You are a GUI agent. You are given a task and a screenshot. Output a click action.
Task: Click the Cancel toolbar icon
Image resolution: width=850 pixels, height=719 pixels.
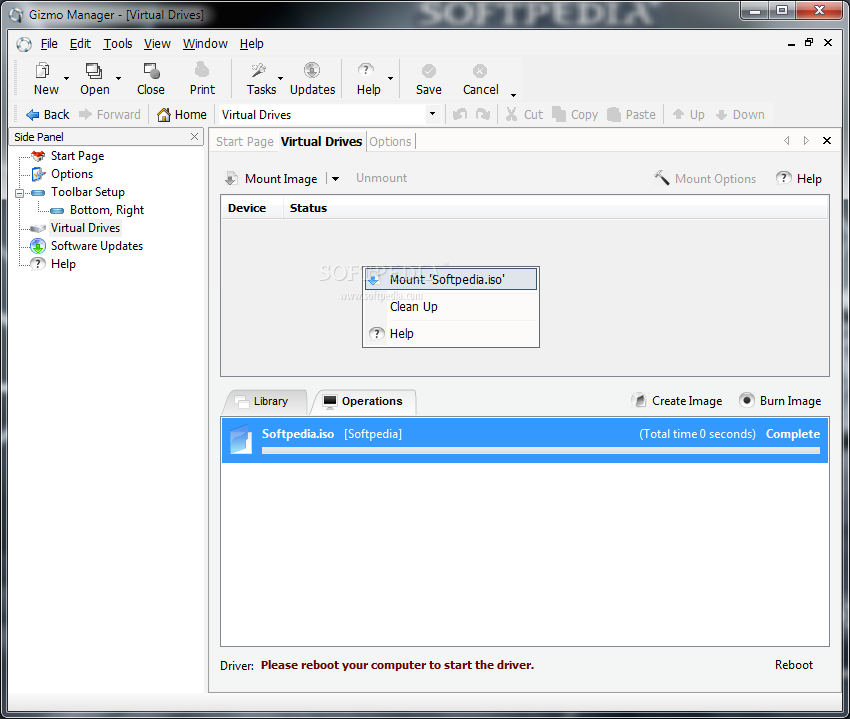click(x=480, y=71)
